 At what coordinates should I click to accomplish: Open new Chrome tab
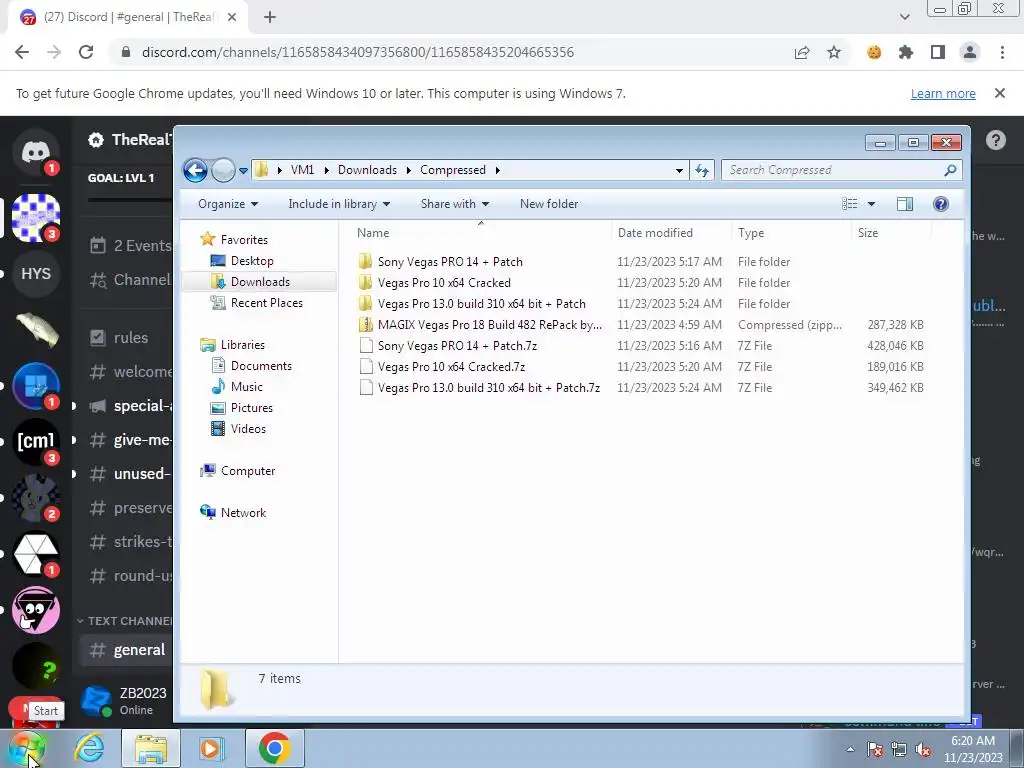(270, 17)
